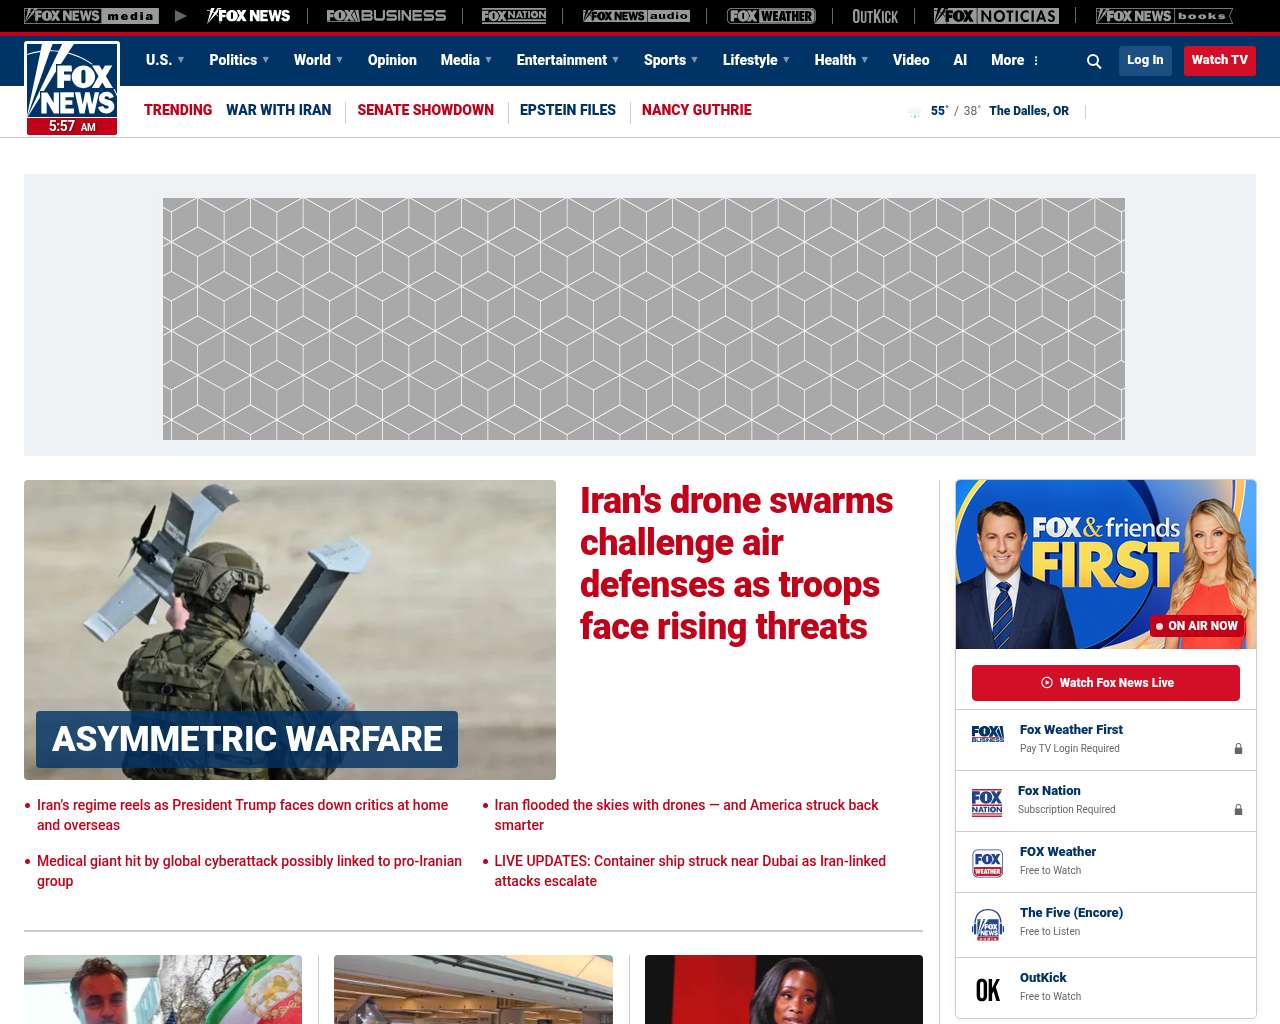This screenshot has width=1280, height=1024.
Task: Go to the Video section
Action: [911, 60]
